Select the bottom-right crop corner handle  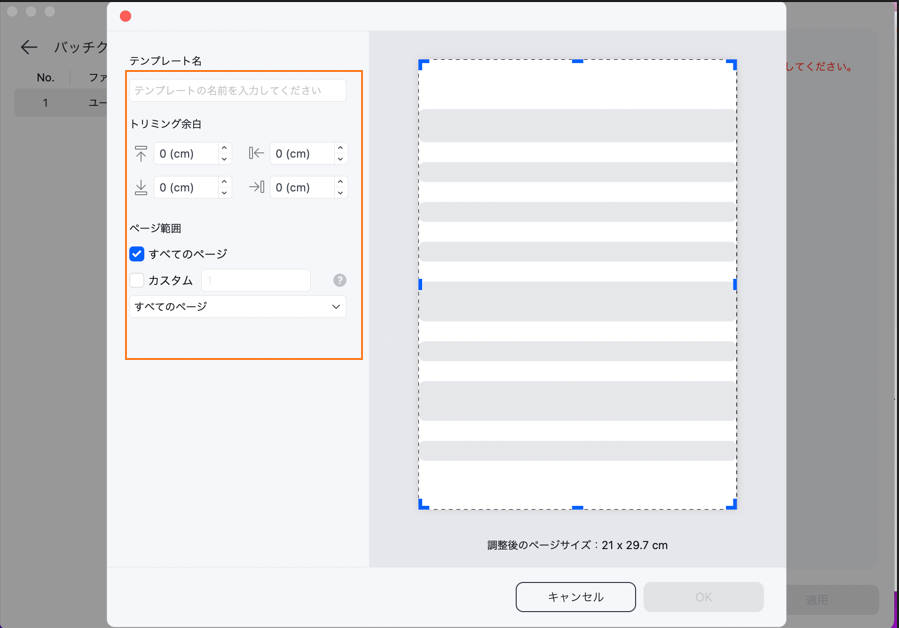732,504
